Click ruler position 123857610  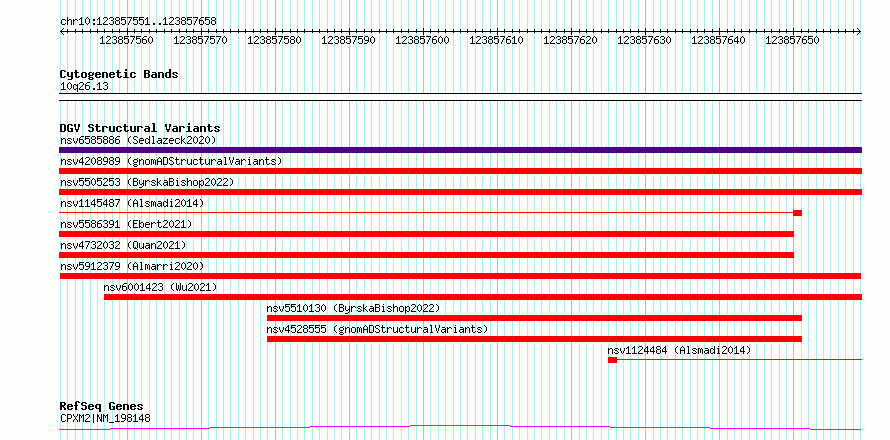click(497, 40)
